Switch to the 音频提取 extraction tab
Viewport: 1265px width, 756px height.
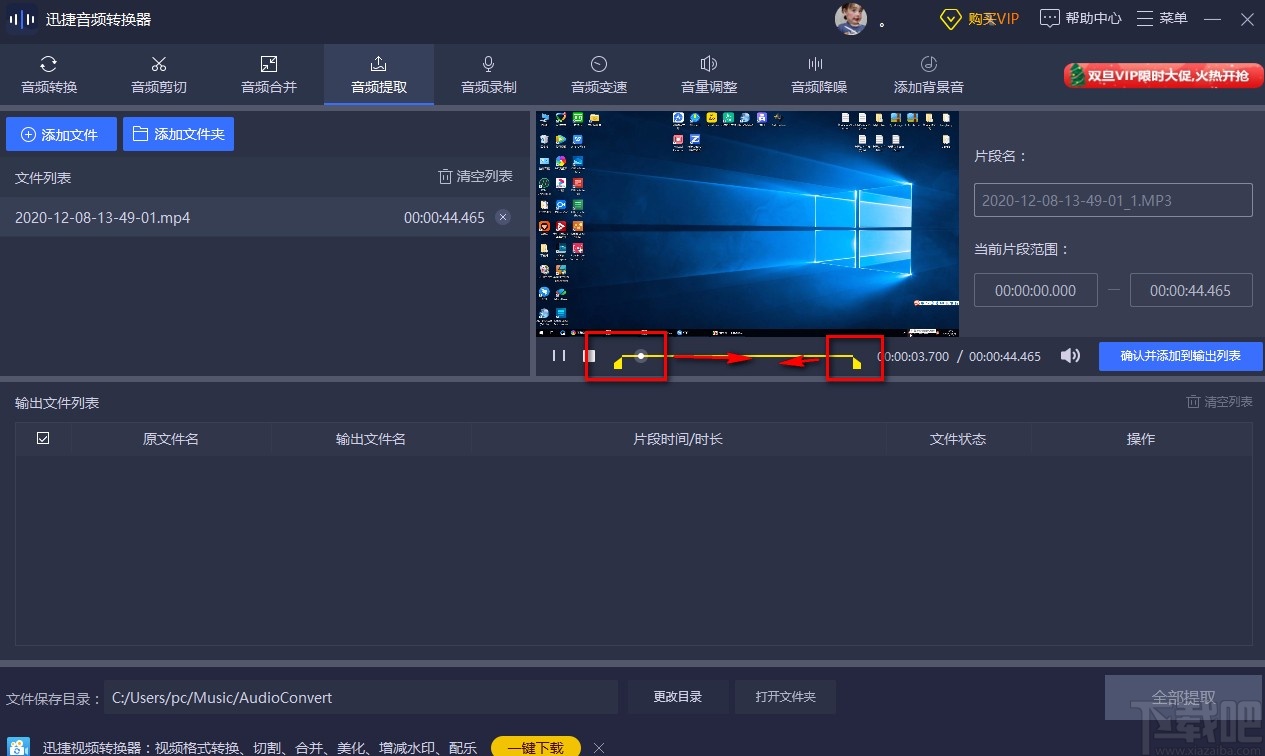click(x=378, y=74)
